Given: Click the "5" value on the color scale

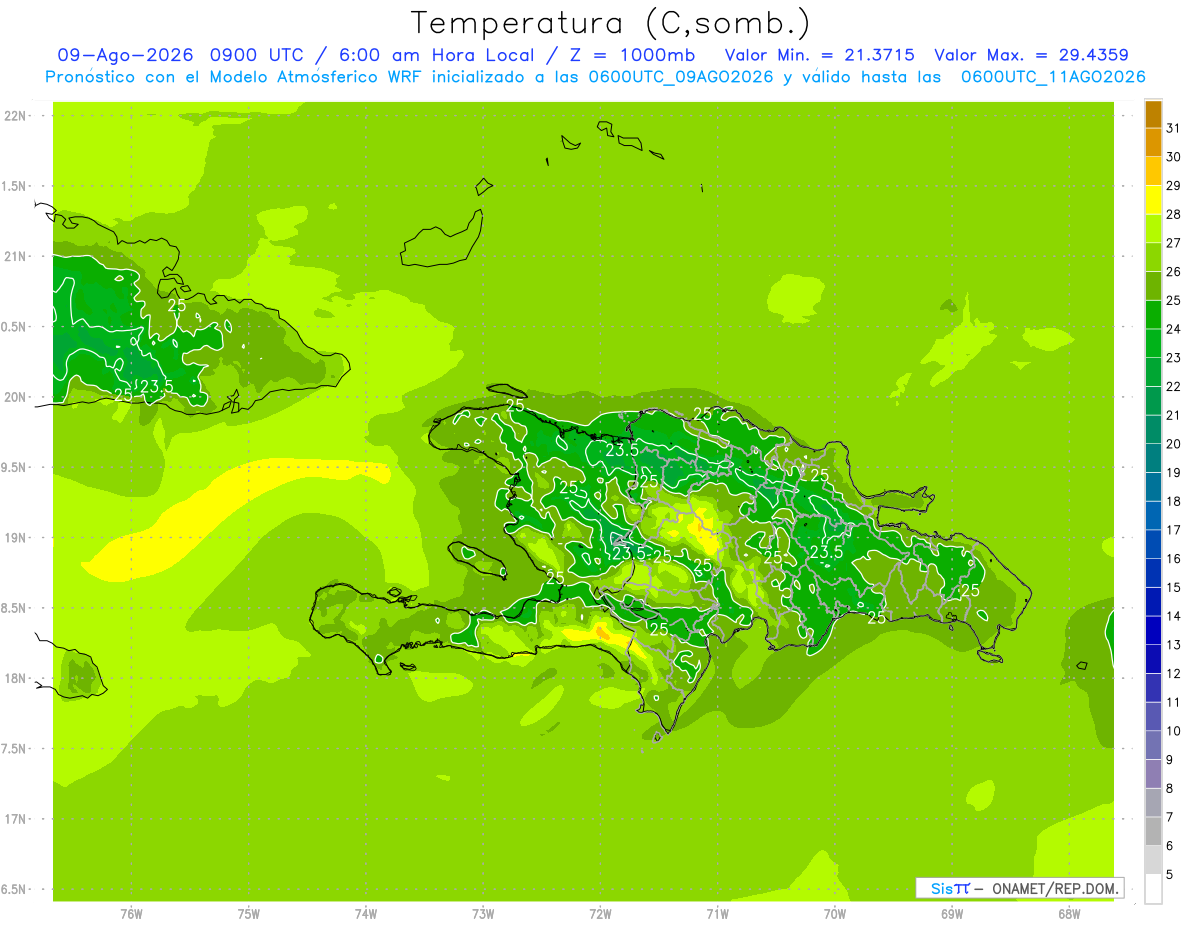Looking at the screenshot, I should 1170,875.
